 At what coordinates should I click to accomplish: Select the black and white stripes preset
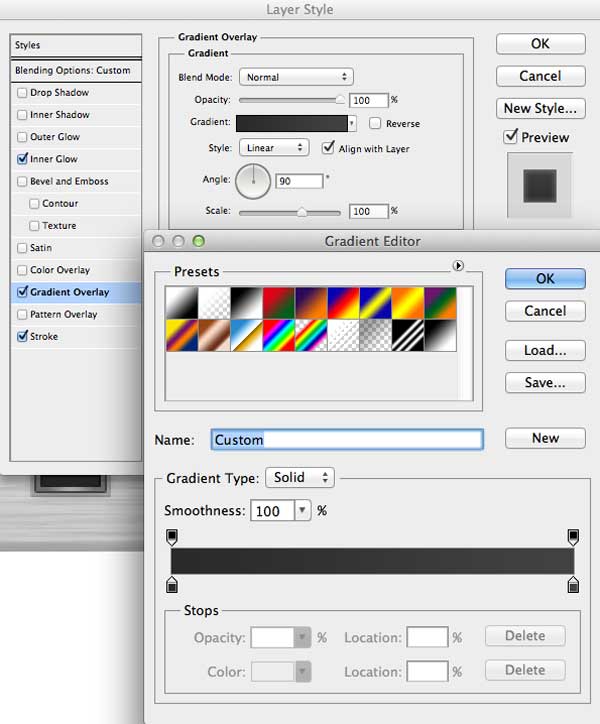408,336
